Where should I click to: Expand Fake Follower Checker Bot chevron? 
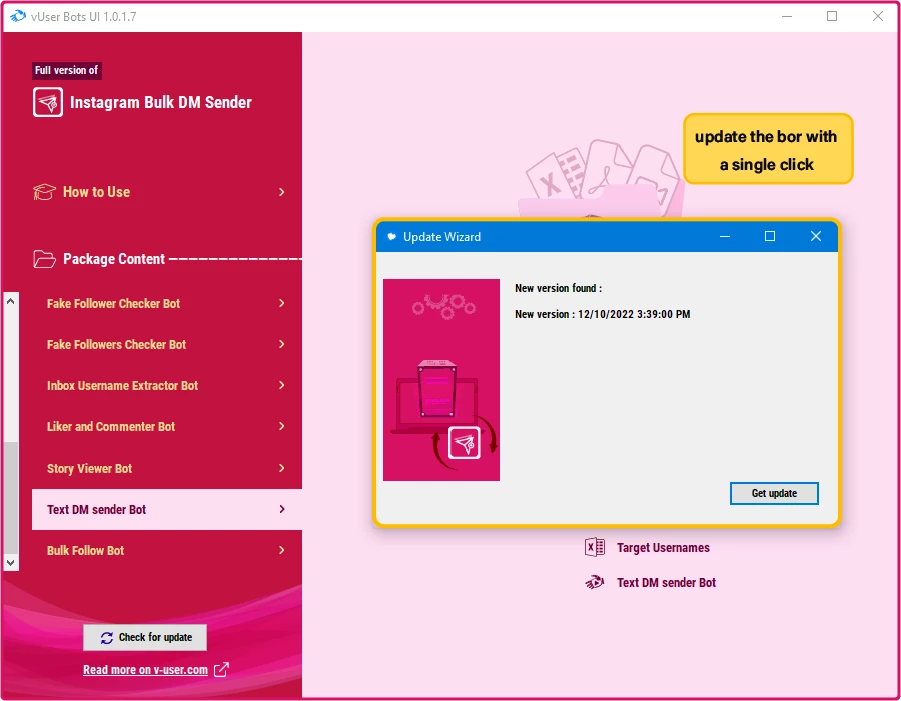click(282, 303)
